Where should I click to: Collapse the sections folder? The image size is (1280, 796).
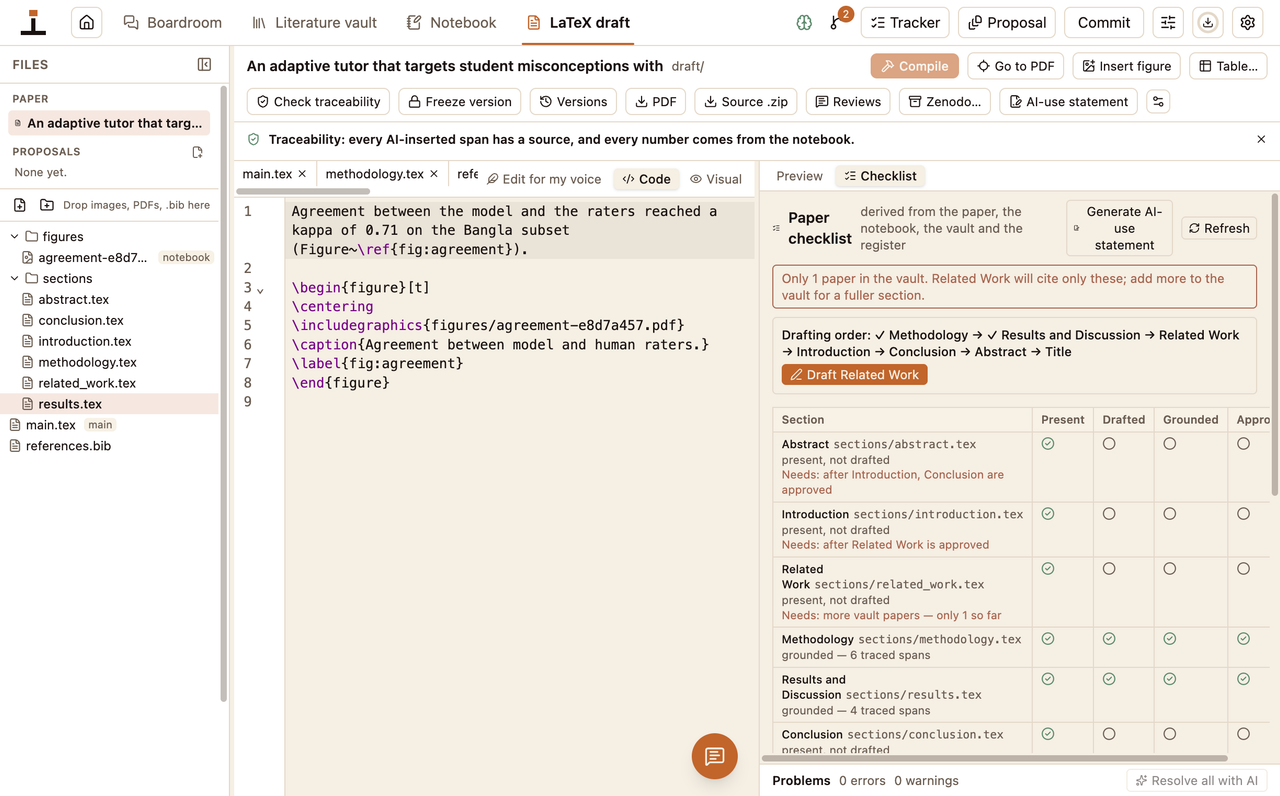tap(15, 278)
